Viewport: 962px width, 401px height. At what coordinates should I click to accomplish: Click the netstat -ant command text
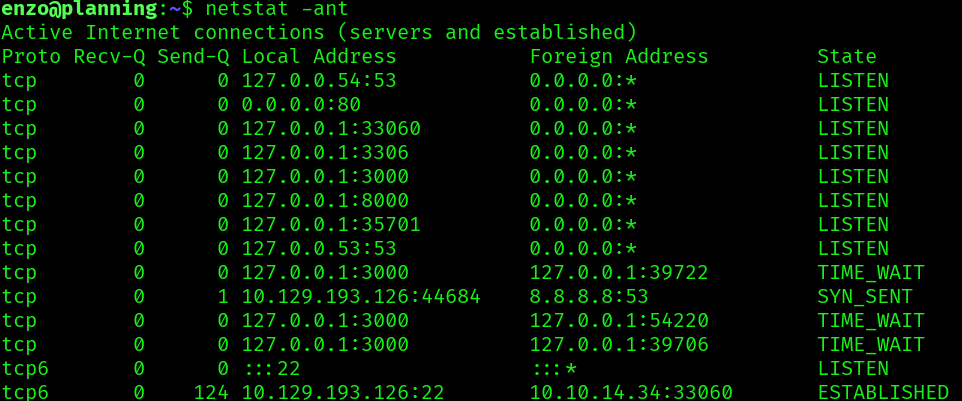(x=276, y=9)
